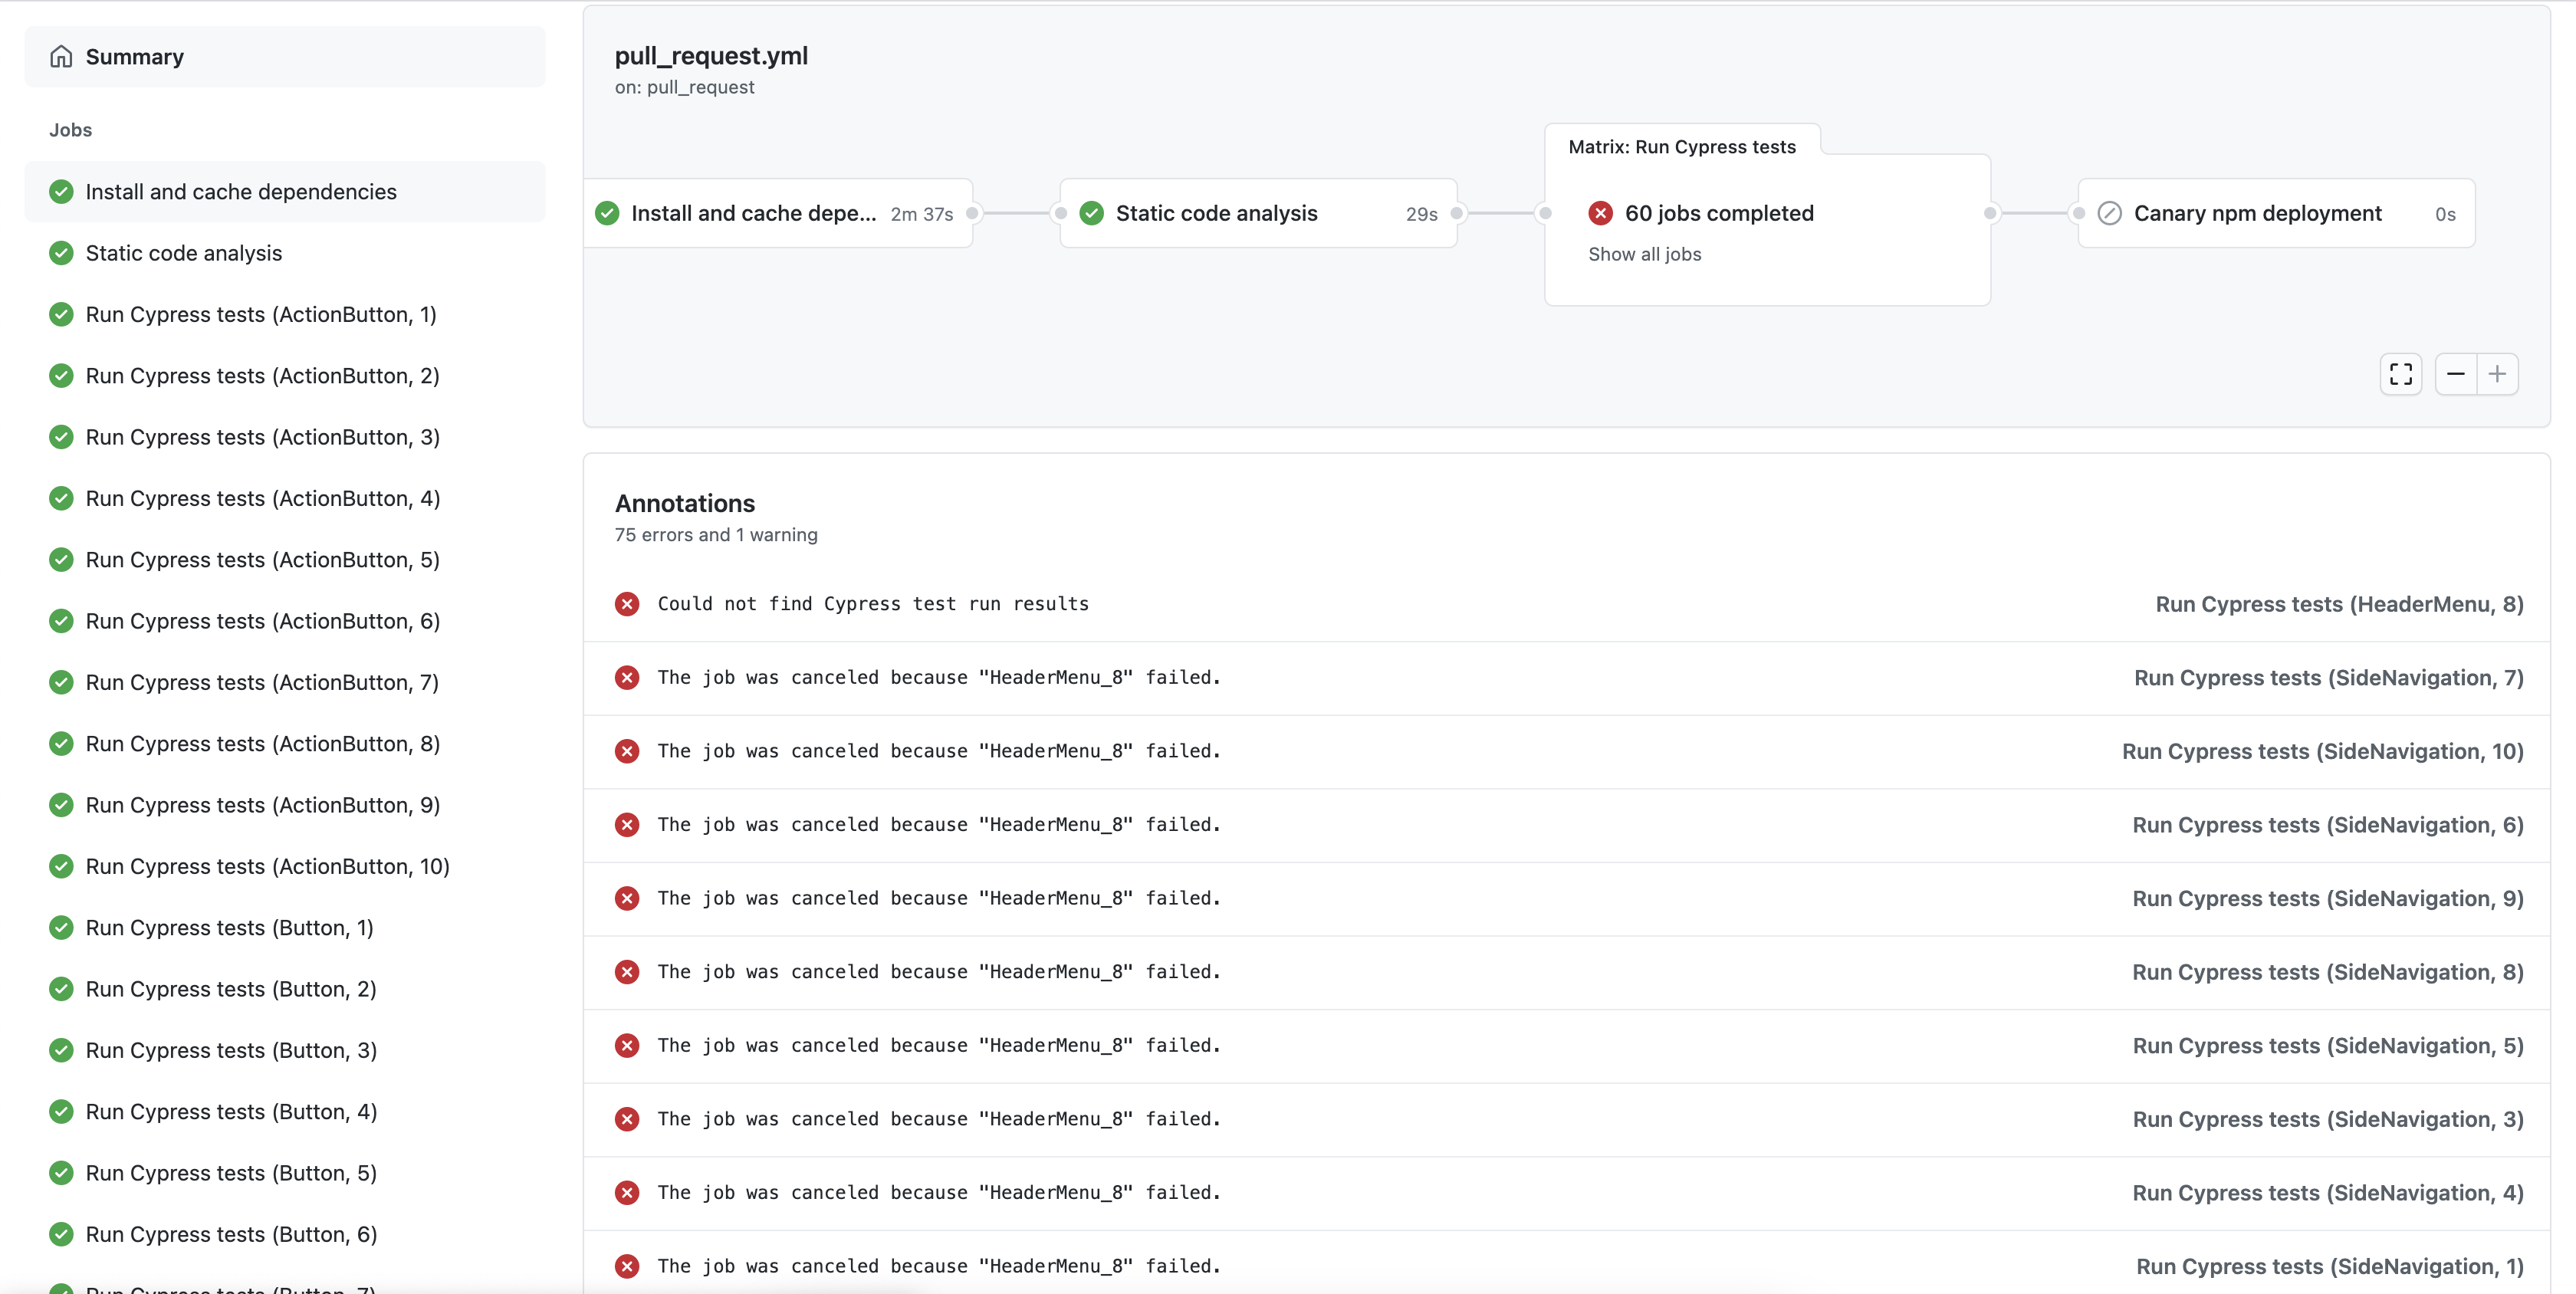The image size is (2576, 1294).
Task: Open Run Cypress tests (ActionButton, 3) job
Action: pos(285,437)
